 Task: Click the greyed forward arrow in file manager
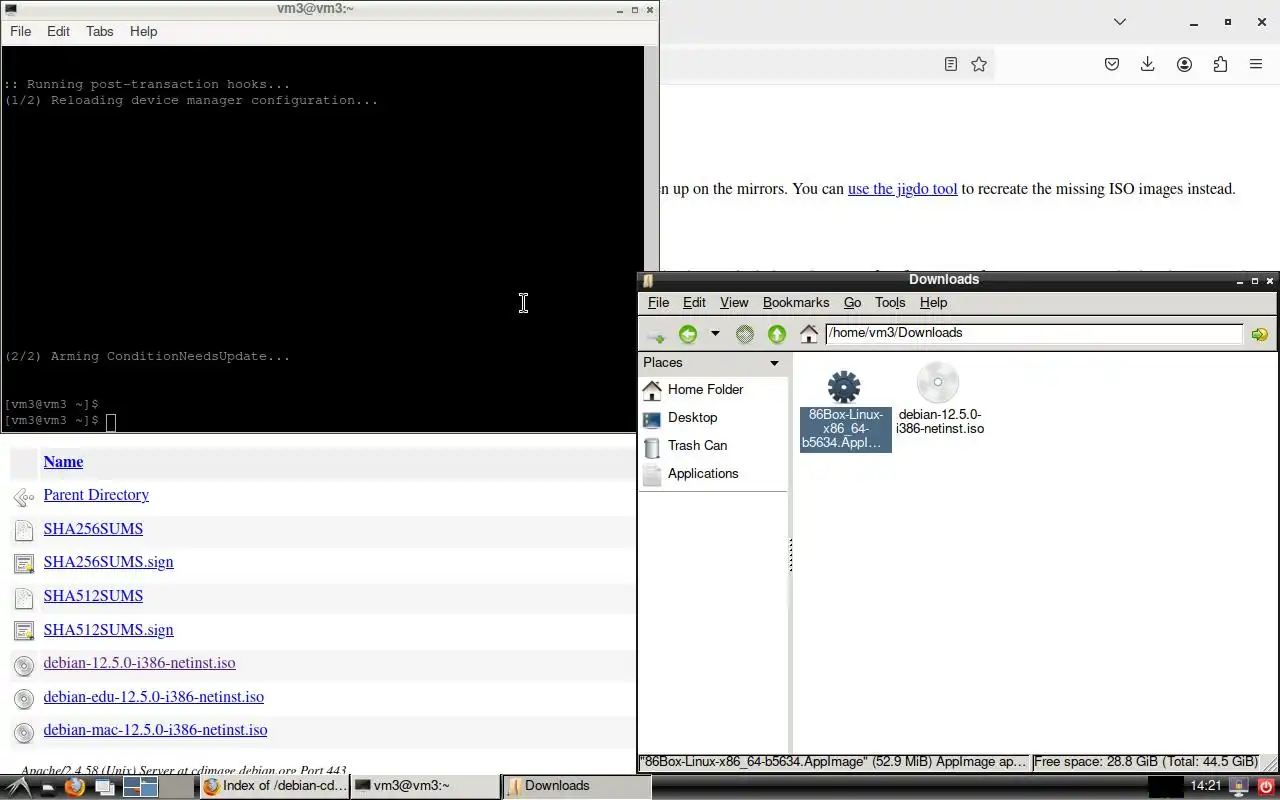pos(745,334)
